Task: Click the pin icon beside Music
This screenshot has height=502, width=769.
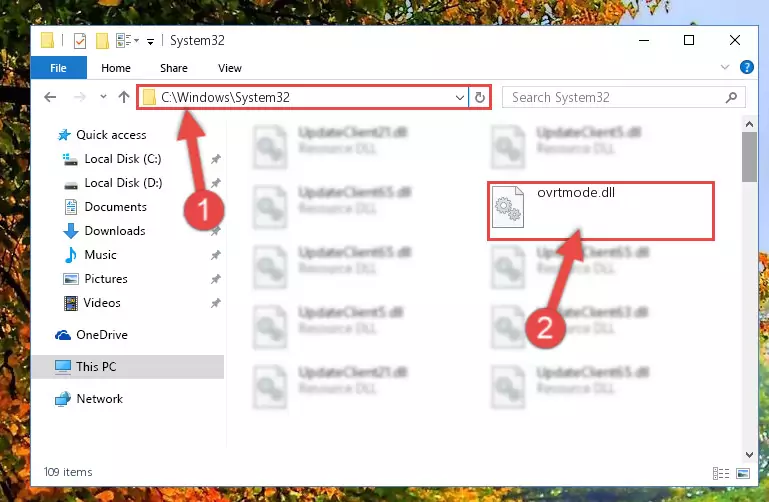Action: coord(215,255)
